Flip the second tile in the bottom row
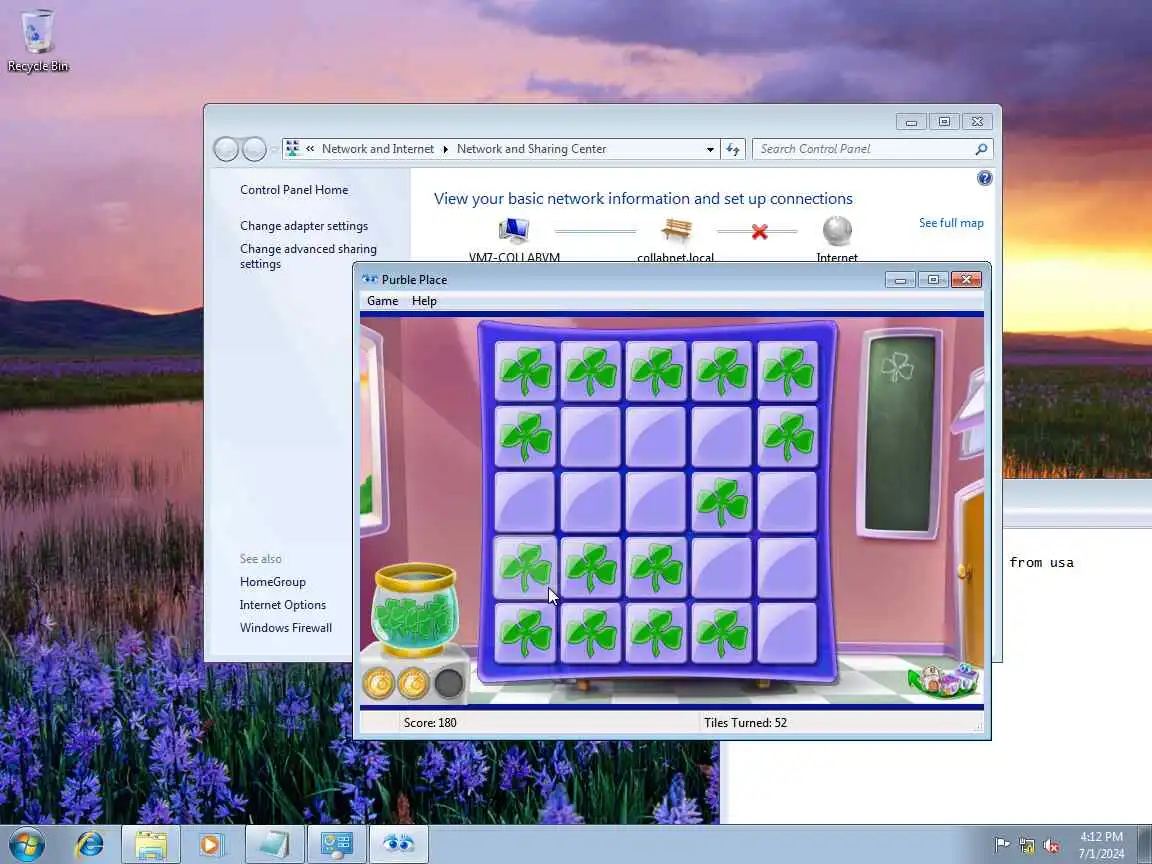1152x864 pixels. 591,633
